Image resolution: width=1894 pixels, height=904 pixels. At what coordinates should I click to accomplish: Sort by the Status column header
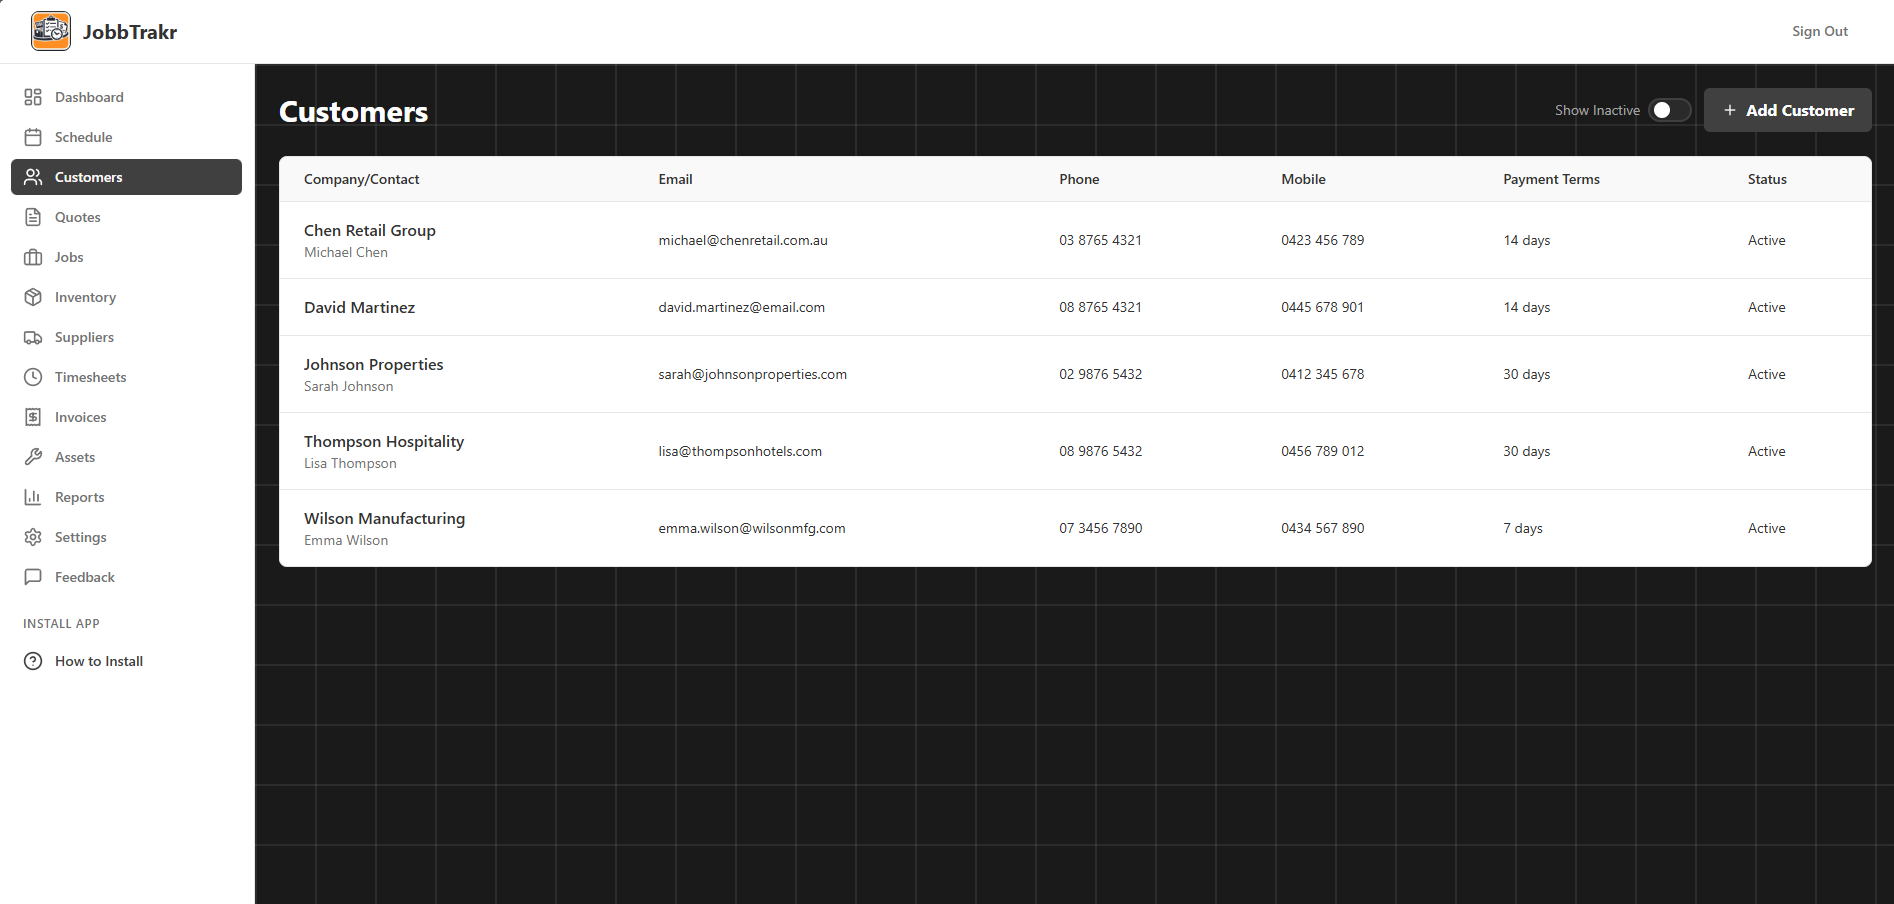[x=1767, y=179]
